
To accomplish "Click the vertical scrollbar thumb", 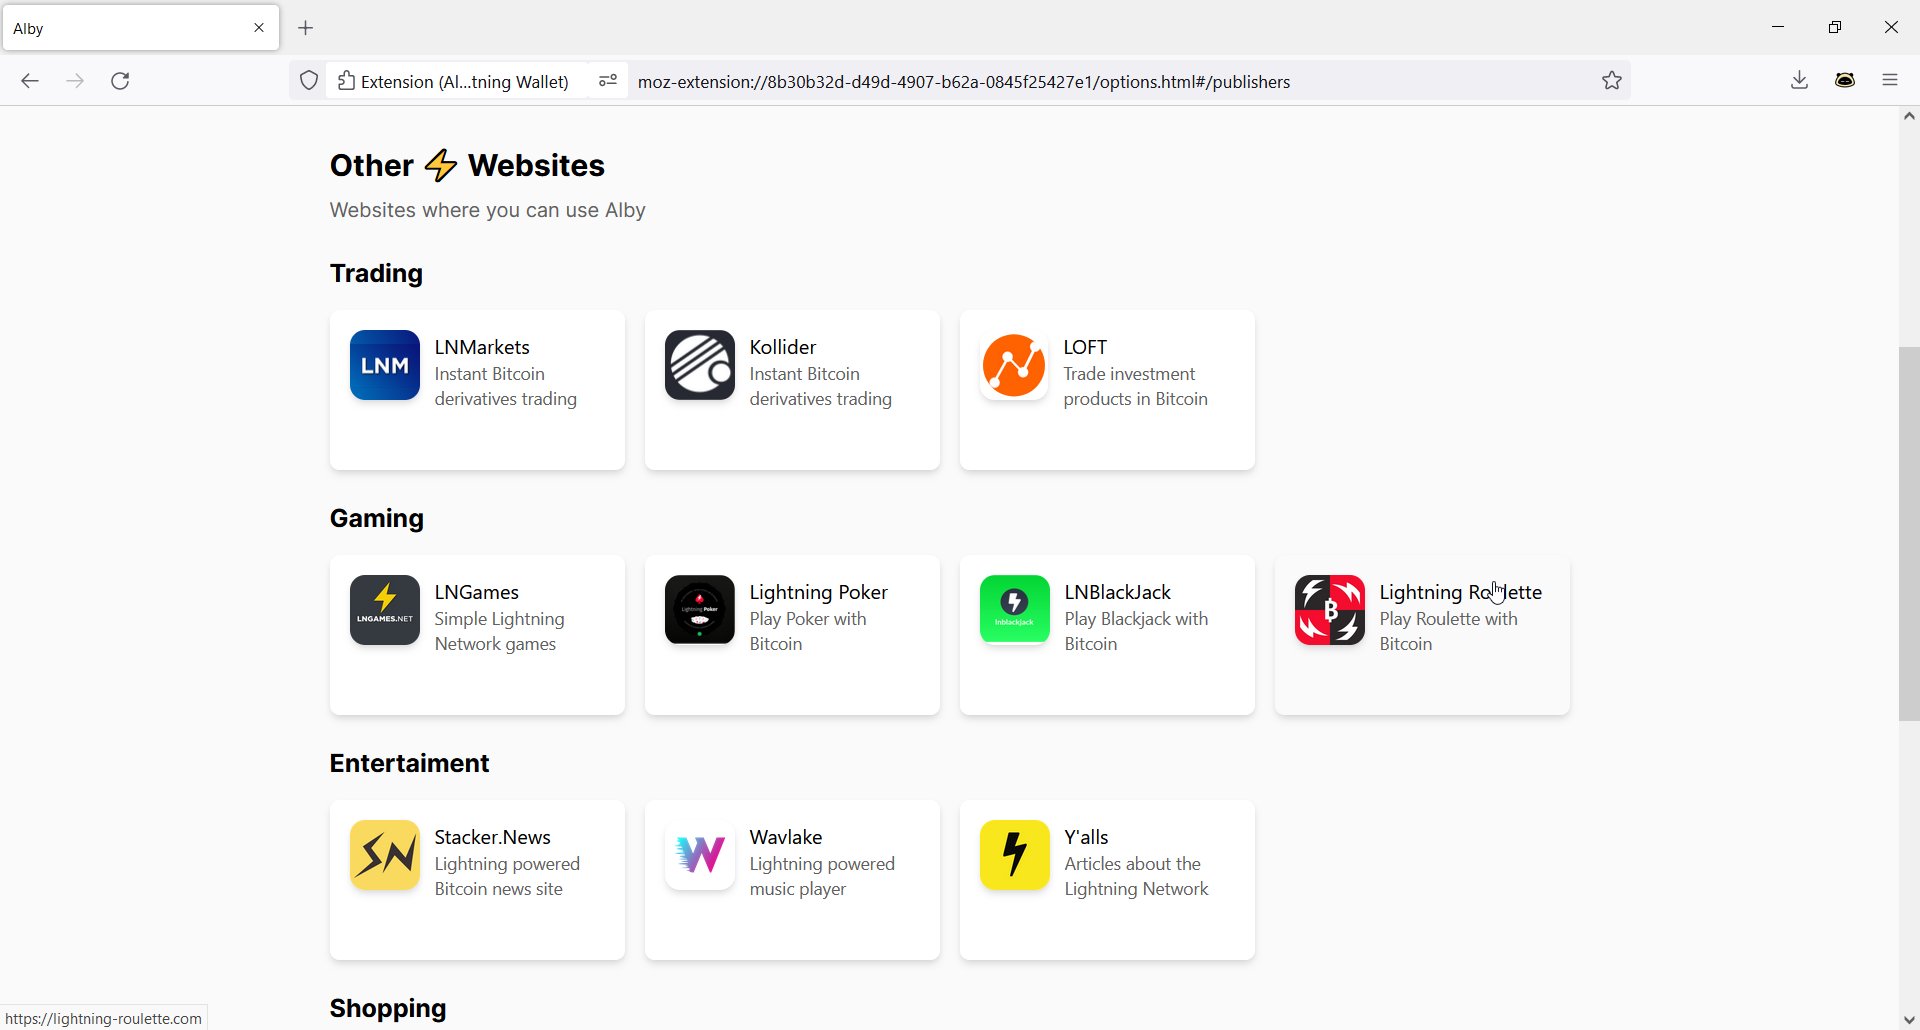I will (x=1909, y=533).
